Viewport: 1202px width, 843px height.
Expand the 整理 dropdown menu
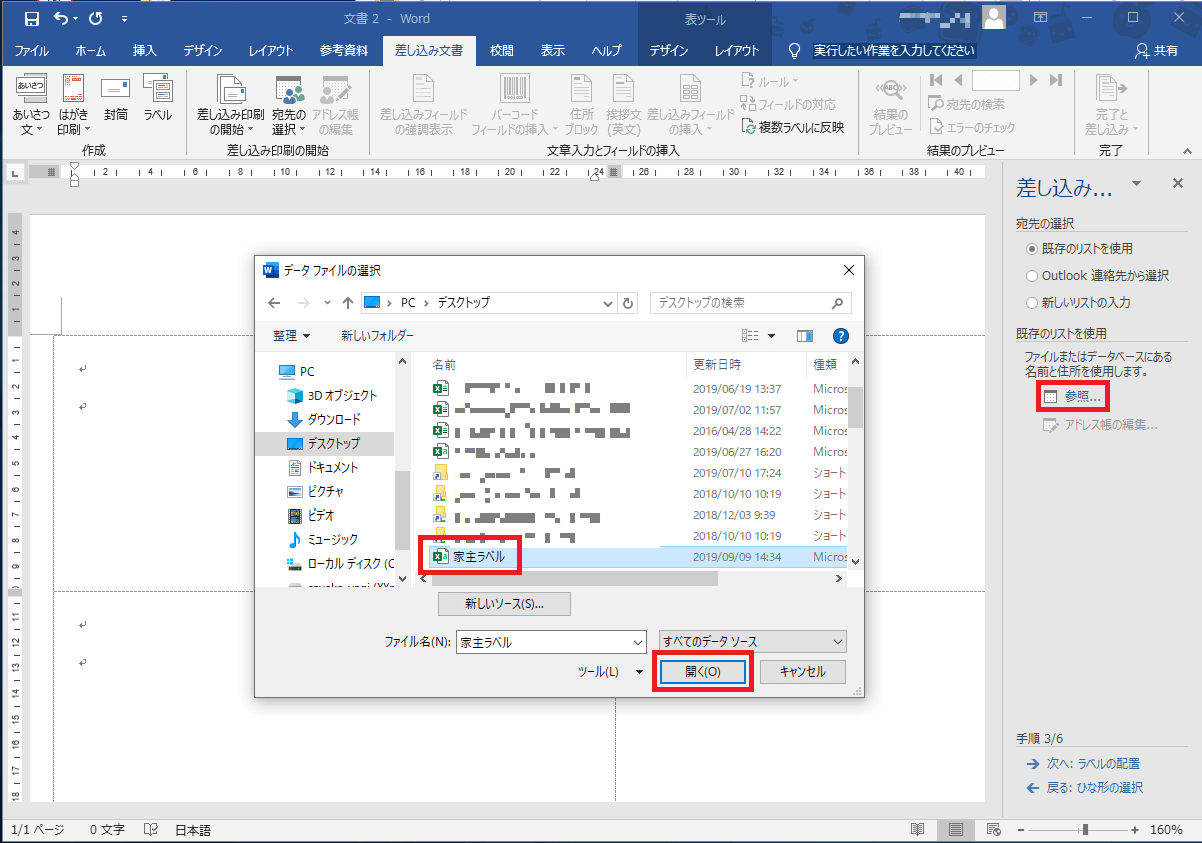coord(292,336)
